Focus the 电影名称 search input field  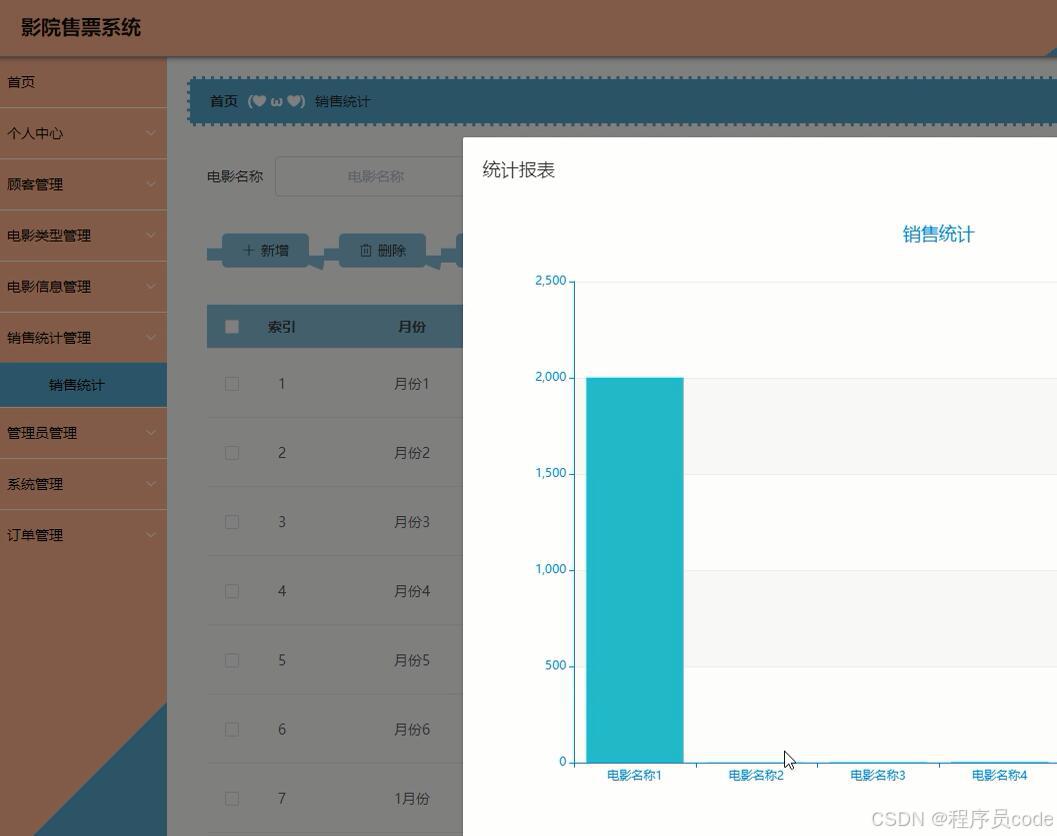point(369,177)
